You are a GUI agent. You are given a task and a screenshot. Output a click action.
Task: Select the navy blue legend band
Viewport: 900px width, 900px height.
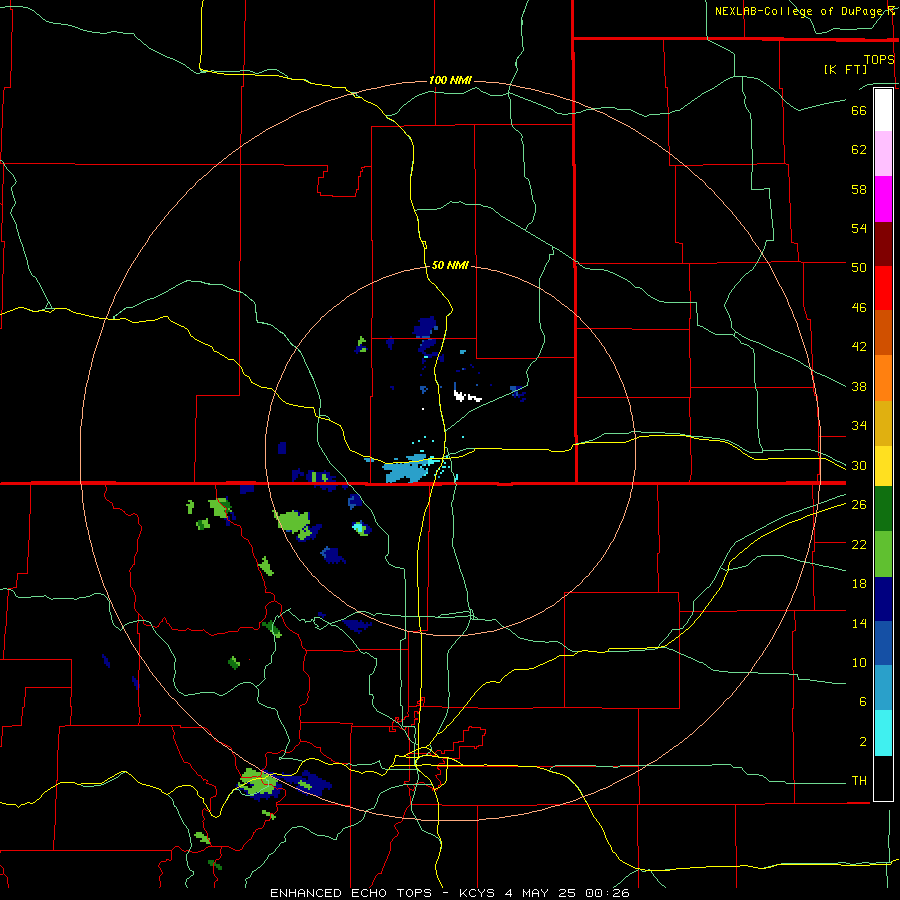[x=883, y=599]
